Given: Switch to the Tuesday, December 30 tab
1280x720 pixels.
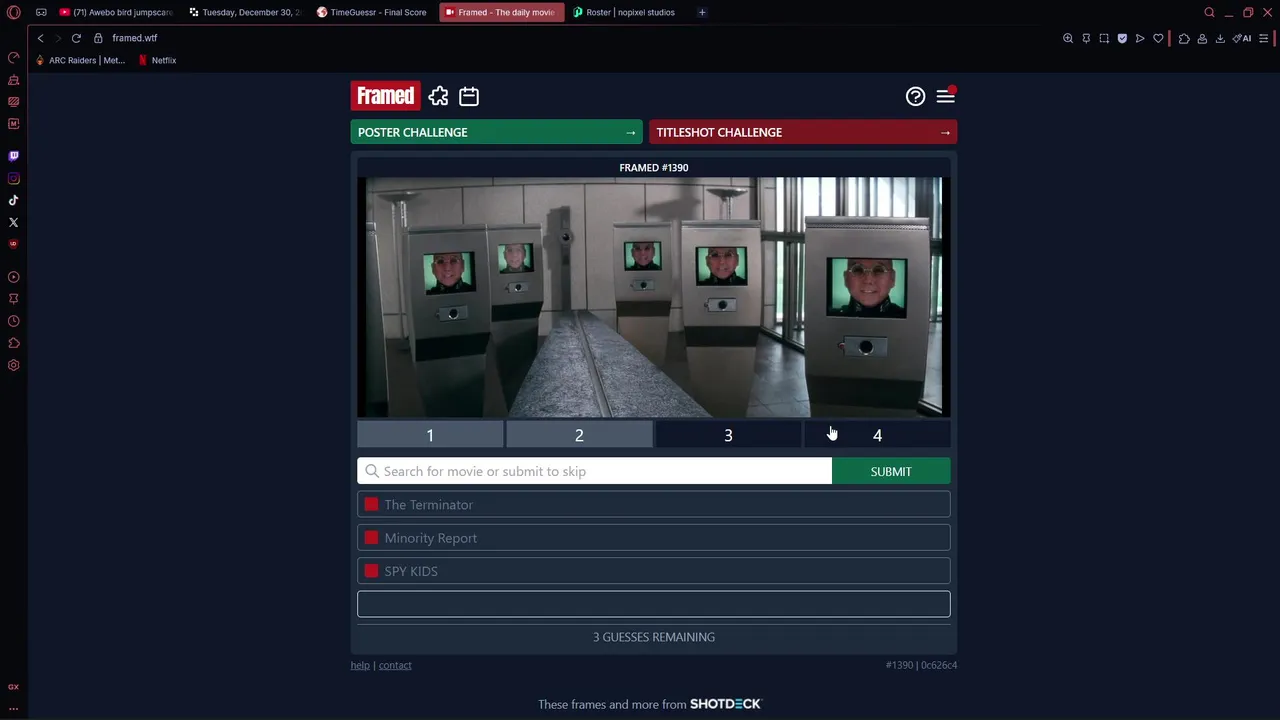Looking at the screenshot, I should click(245, 12).
